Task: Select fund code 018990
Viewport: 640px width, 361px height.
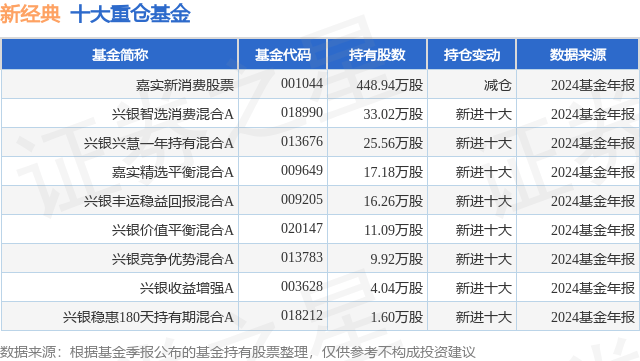Action: coord(302,112)
